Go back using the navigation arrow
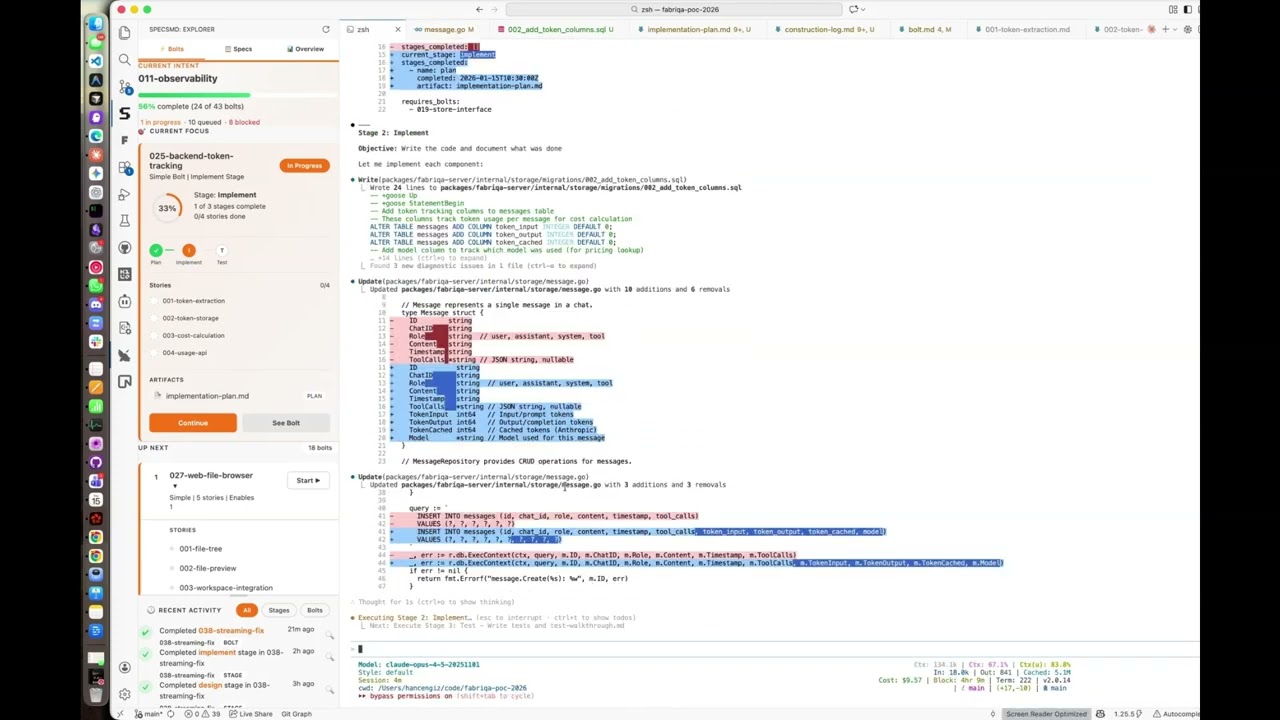 [479, 9]
